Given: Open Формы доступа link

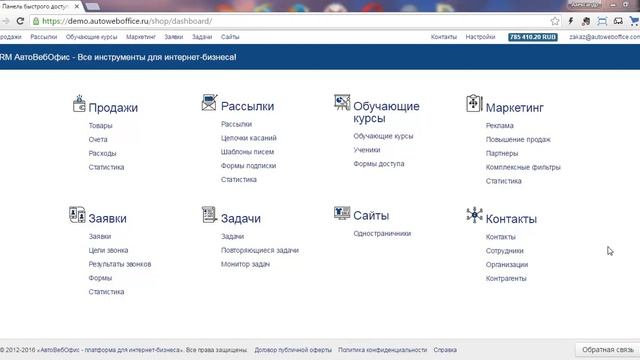Looking at the screenshot, I should [x=379, y=164].
